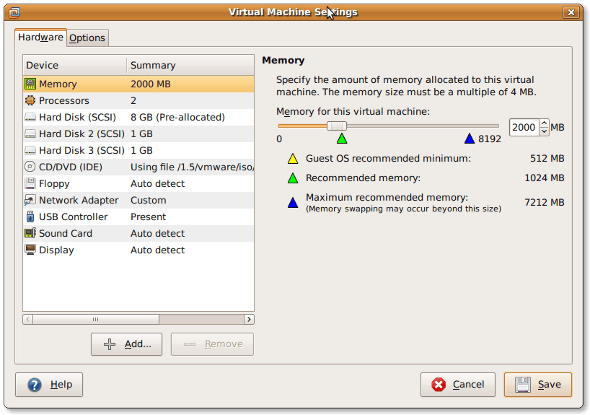The image size is (590, 415).
Task: Click the '1024 MB' recommended memory value
Action: (x=544, y=178)
